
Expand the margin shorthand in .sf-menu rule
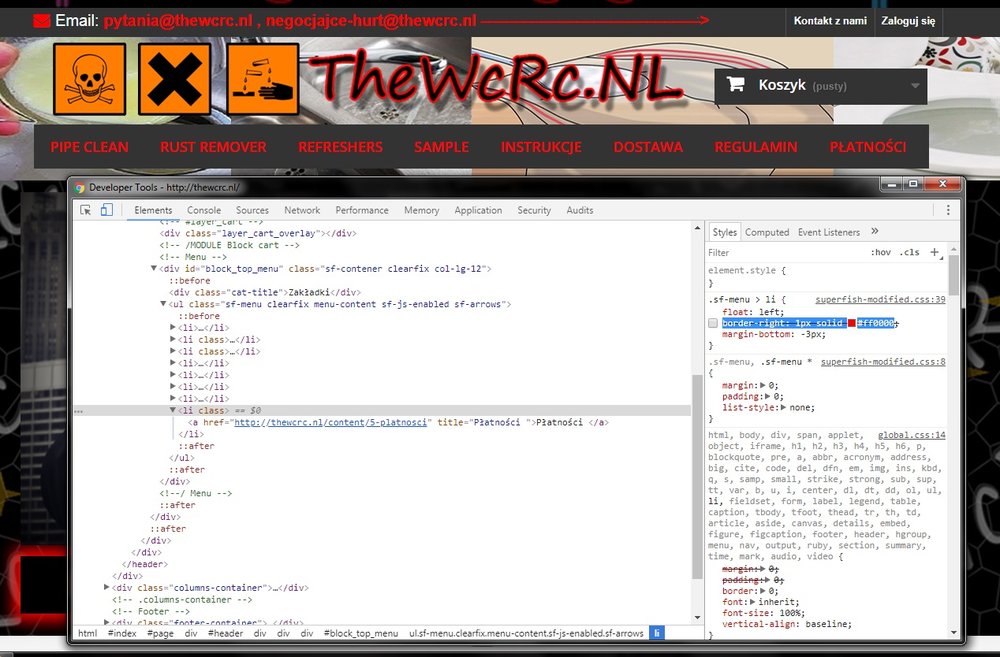(763, 385)
